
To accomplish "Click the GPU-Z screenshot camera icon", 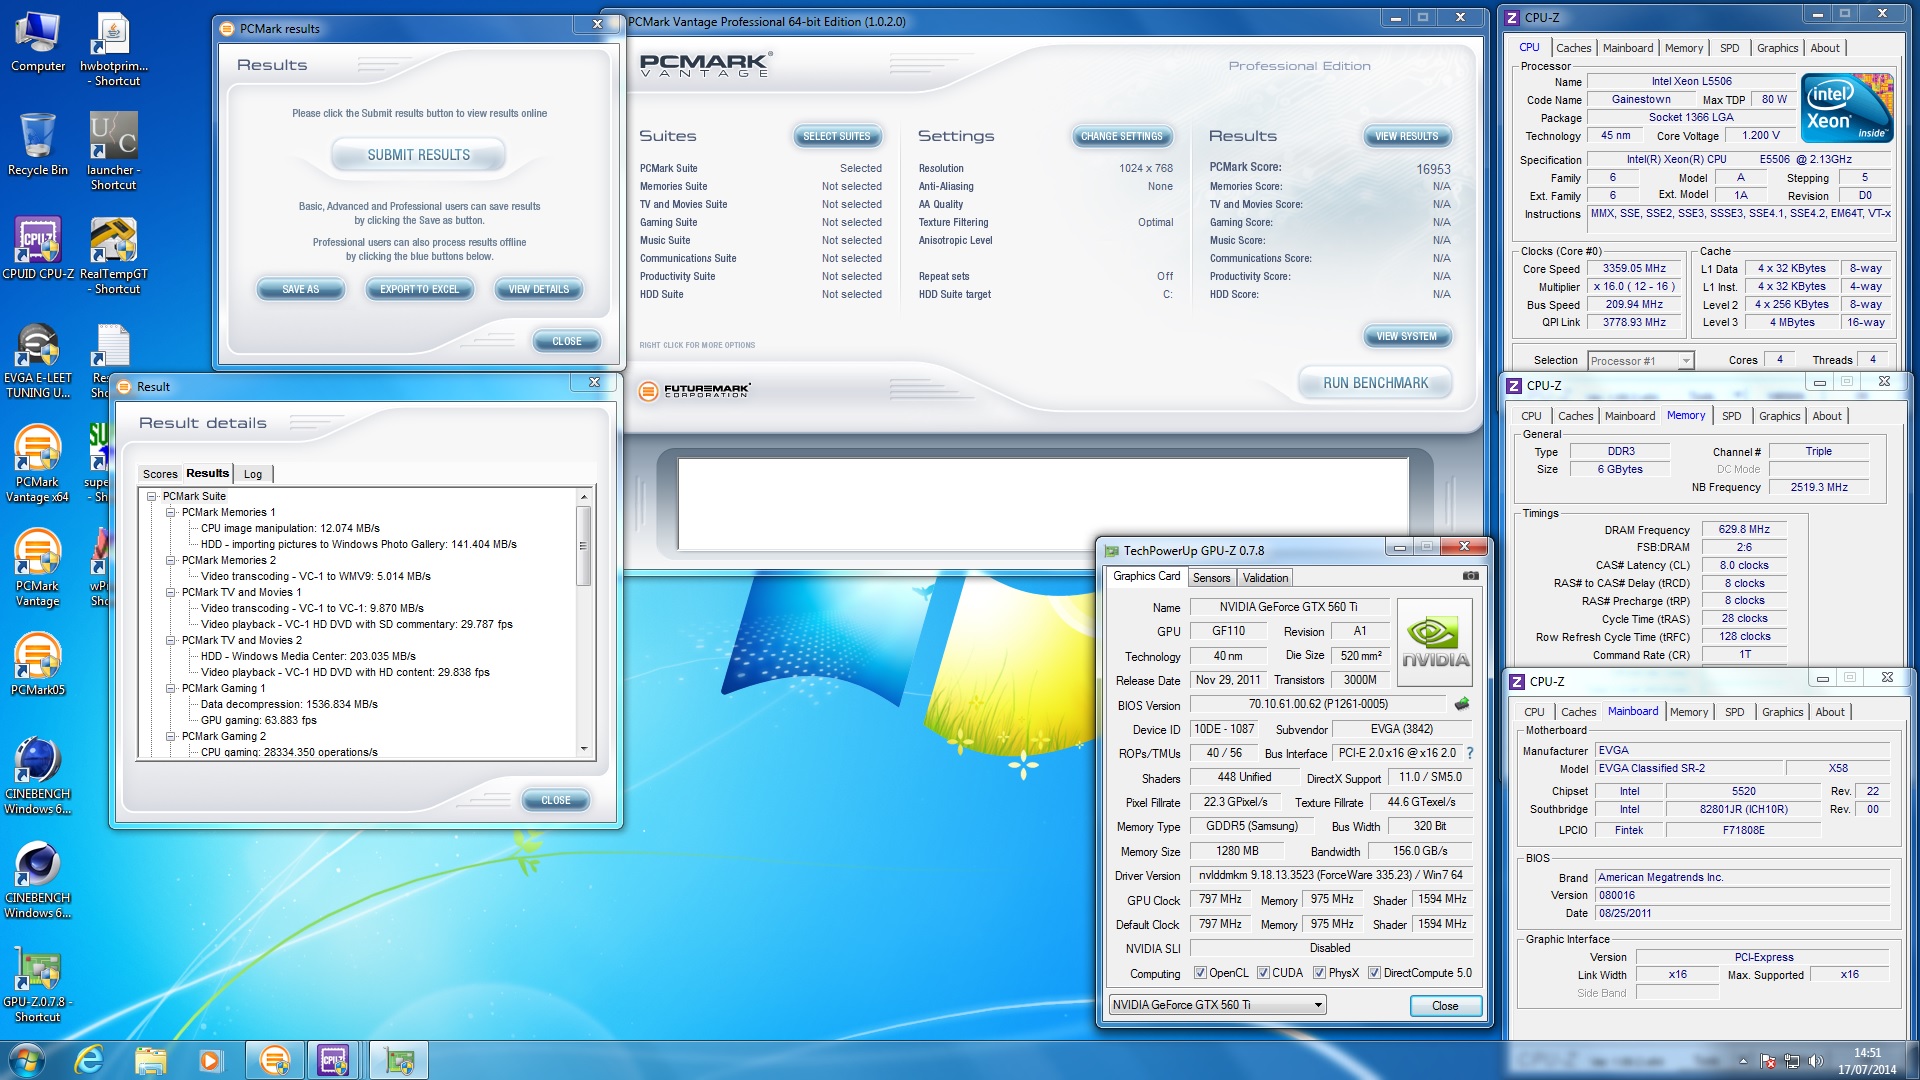I will point(1471,576).
